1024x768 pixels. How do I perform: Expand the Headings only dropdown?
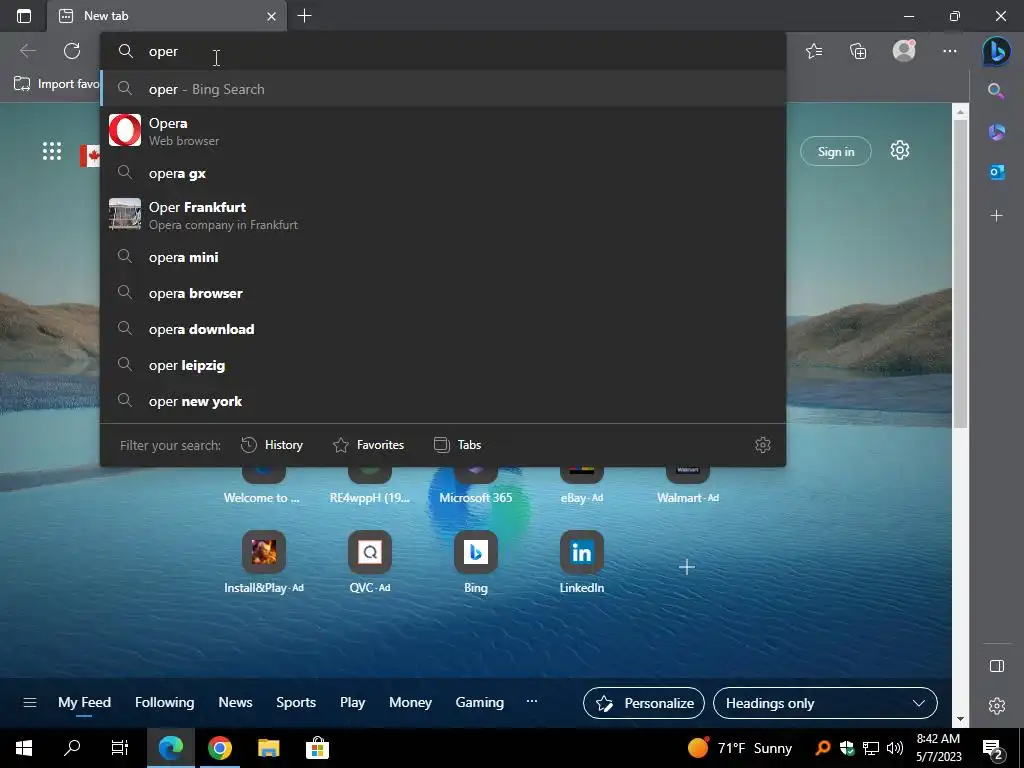coord(825,703)
